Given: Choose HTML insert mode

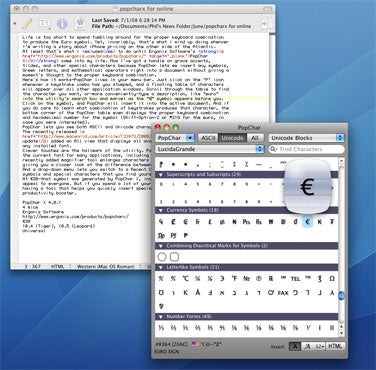Looking at the screenshot, I should click(335, 346).
